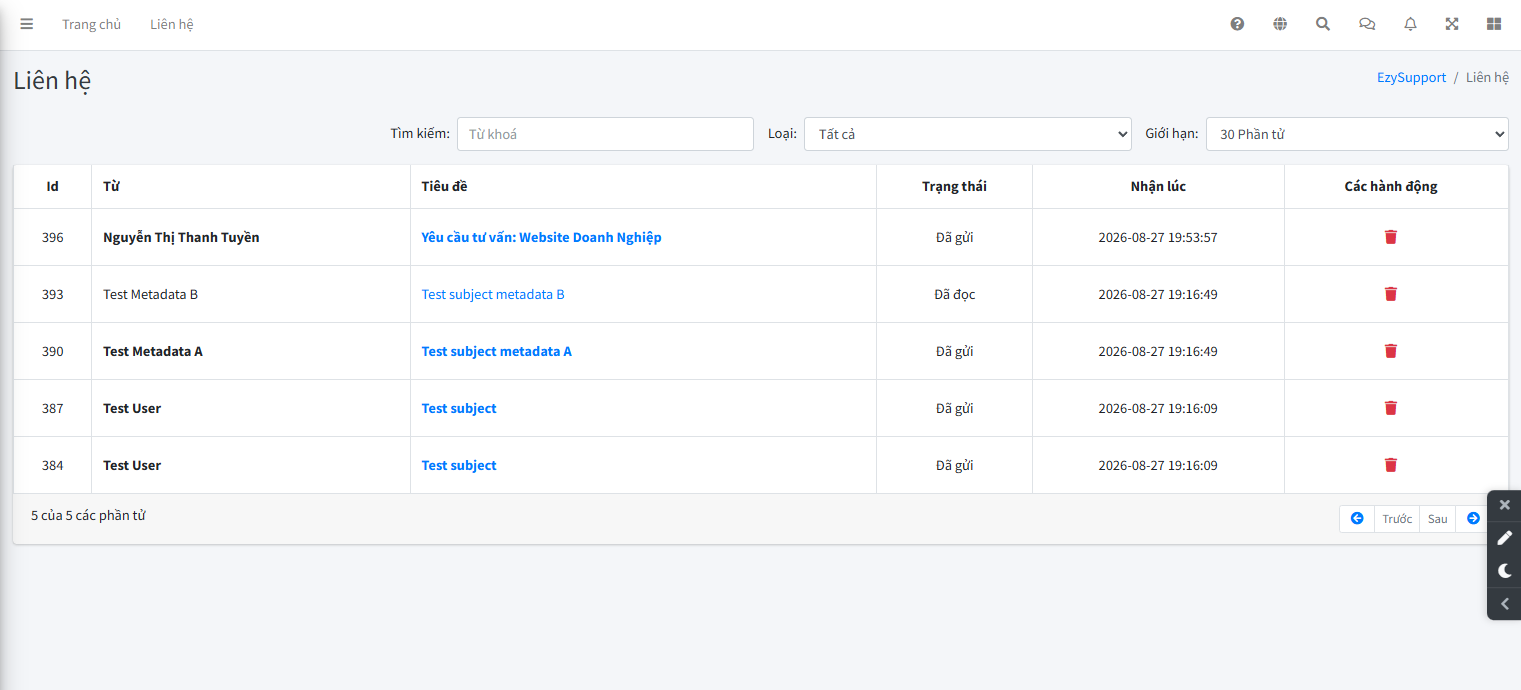The image size is (1521, 690).
Task: Delete the Test Metadata A contact row
Action: 1390,351
